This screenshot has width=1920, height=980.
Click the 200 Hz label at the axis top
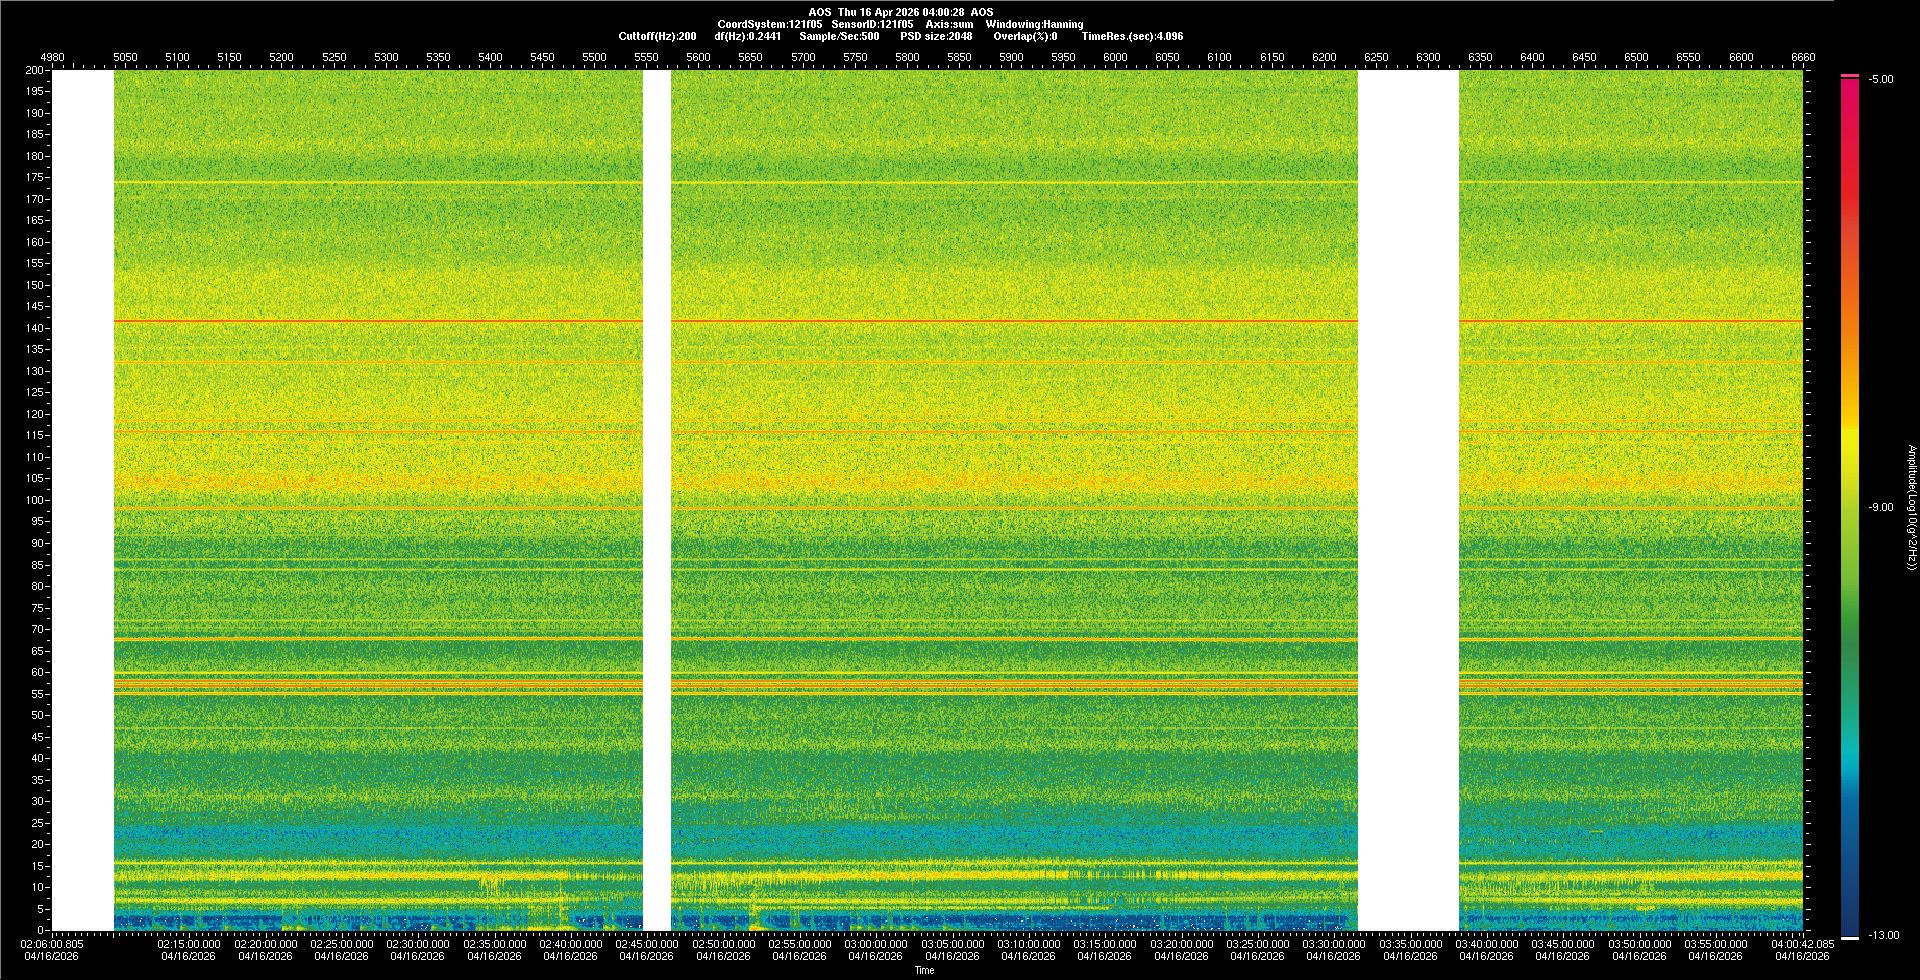pyautogui.click(x=35, y=71)
